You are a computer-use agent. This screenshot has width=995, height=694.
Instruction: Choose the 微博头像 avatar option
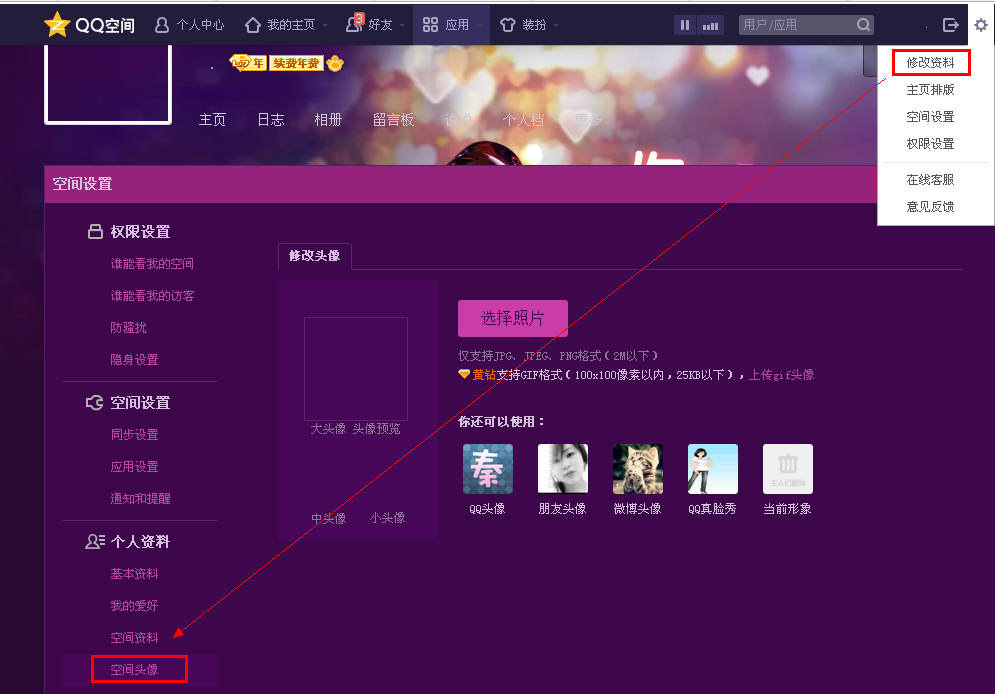[637, 468]
